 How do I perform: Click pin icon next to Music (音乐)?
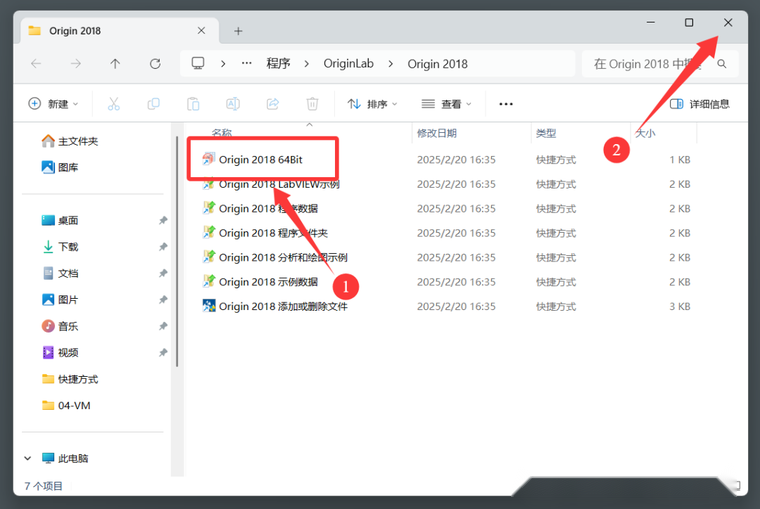point(163,326)
